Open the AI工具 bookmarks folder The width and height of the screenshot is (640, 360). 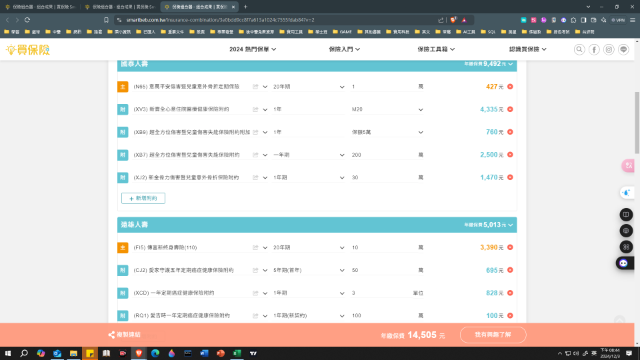466,31
